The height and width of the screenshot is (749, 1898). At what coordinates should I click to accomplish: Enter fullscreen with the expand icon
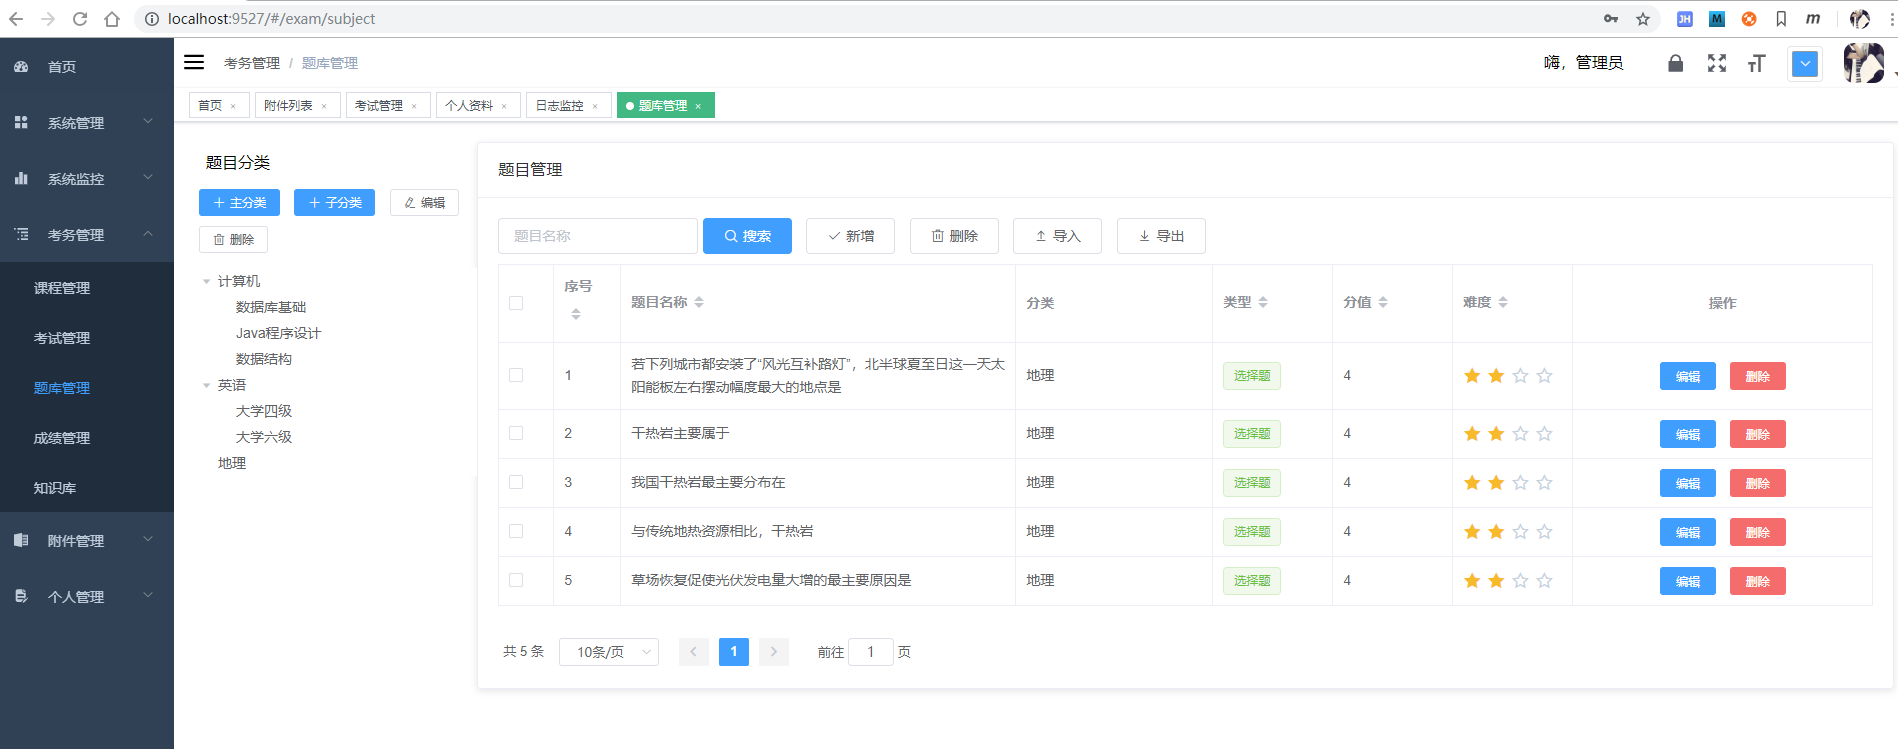coord(1717,63)
